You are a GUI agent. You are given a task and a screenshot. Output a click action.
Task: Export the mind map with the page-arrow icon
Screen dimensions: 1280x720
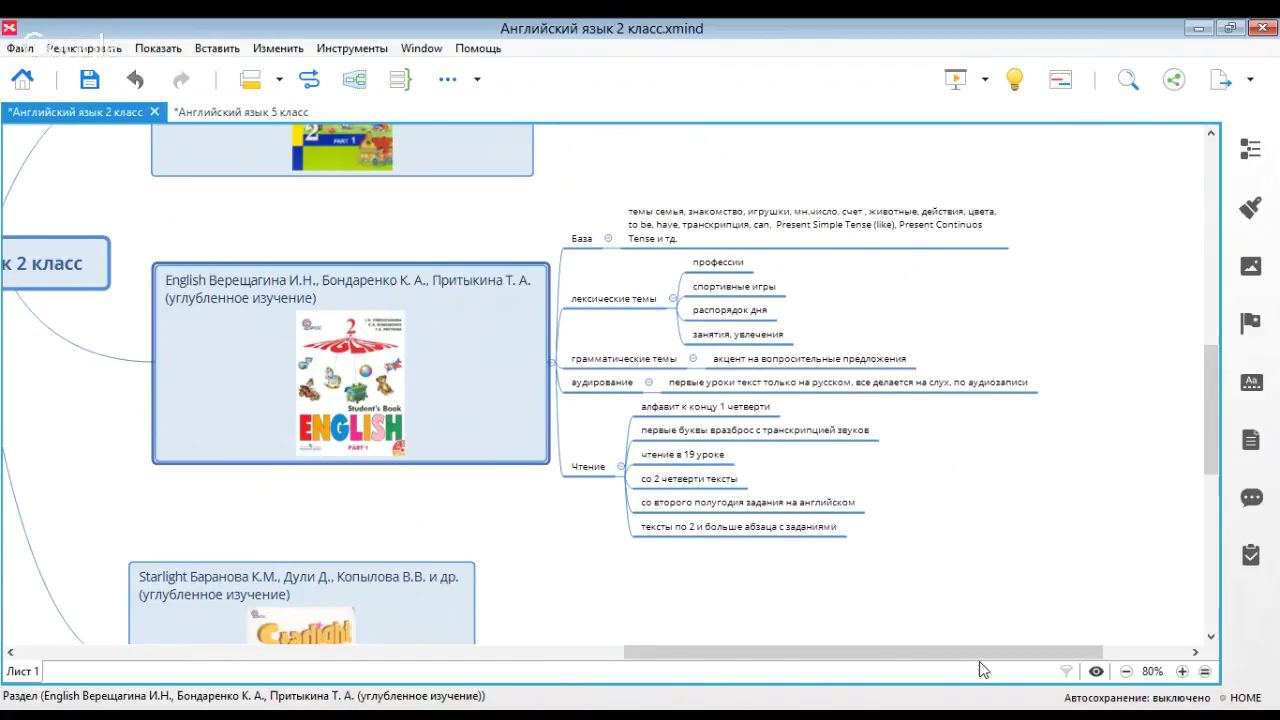(x=1221, y=79)
